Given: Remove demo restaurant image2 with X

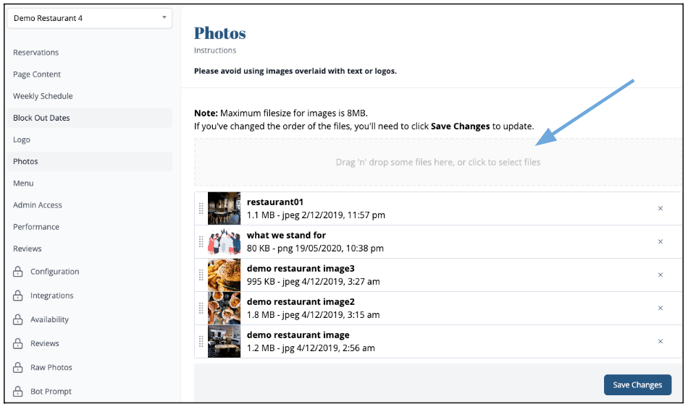Looking at the screenshot, I should pyautogui.click(x=660, y=309).
